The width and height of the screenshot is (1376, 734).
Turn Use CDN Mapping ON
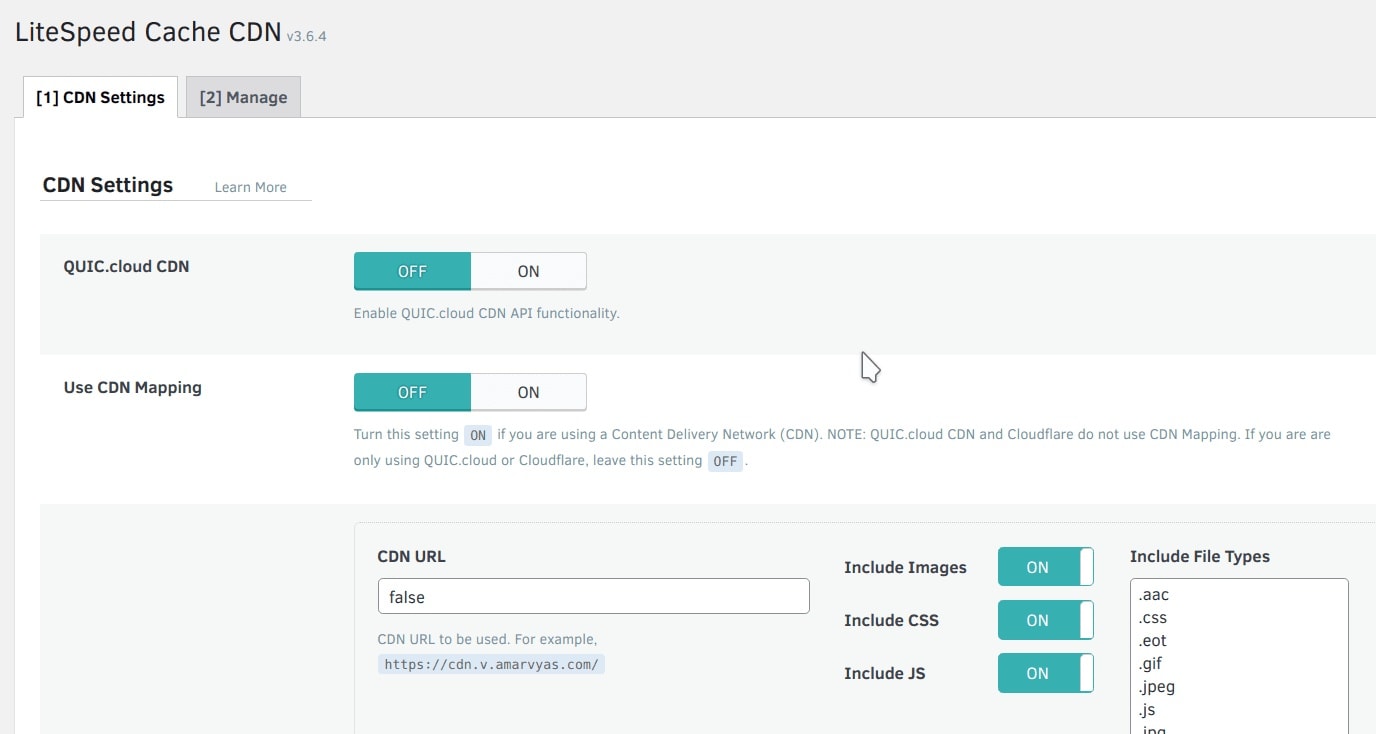pos(528,392)
